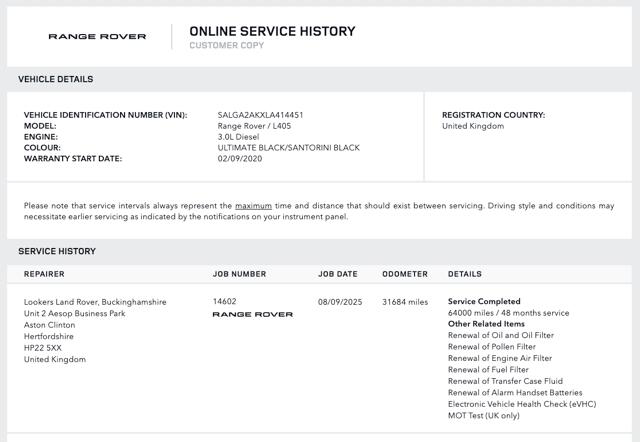Select the model value Range Rover / L405

click(254, 126)
